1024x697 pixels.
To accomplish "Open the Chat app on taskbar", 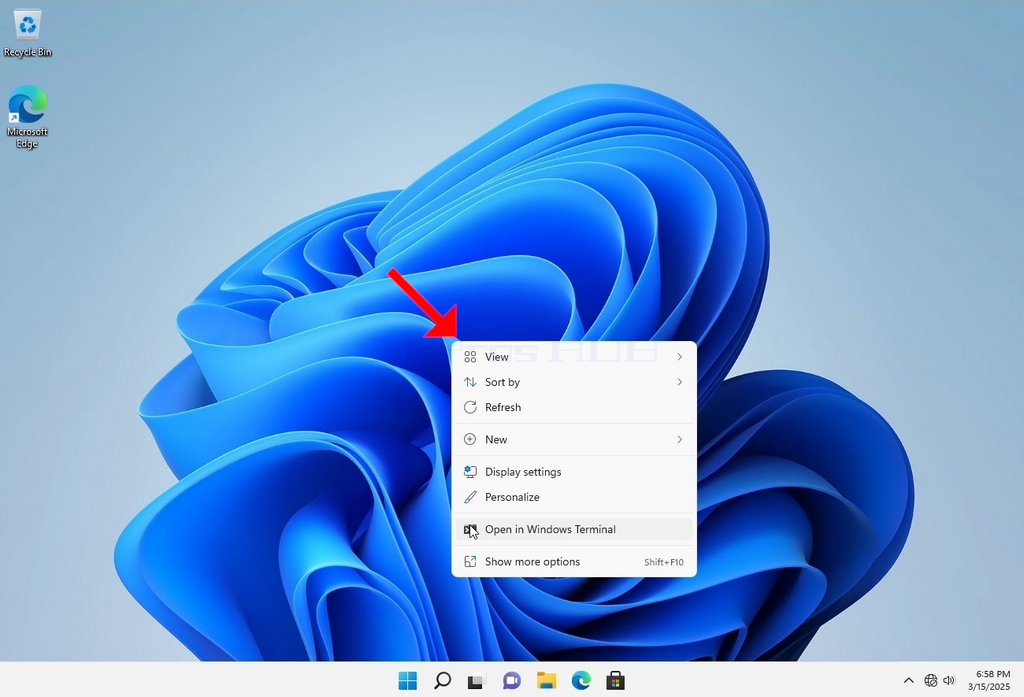I will (511, 681).
